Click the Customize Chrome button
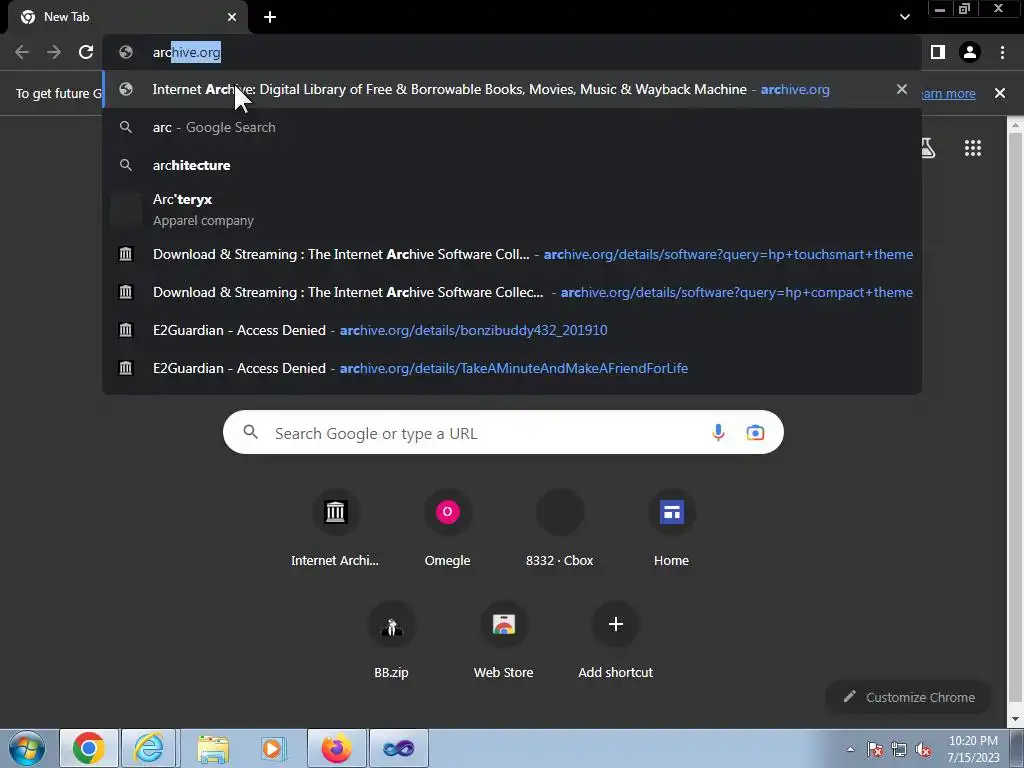Screen dimensions: 1024x768 pos(908,697)
